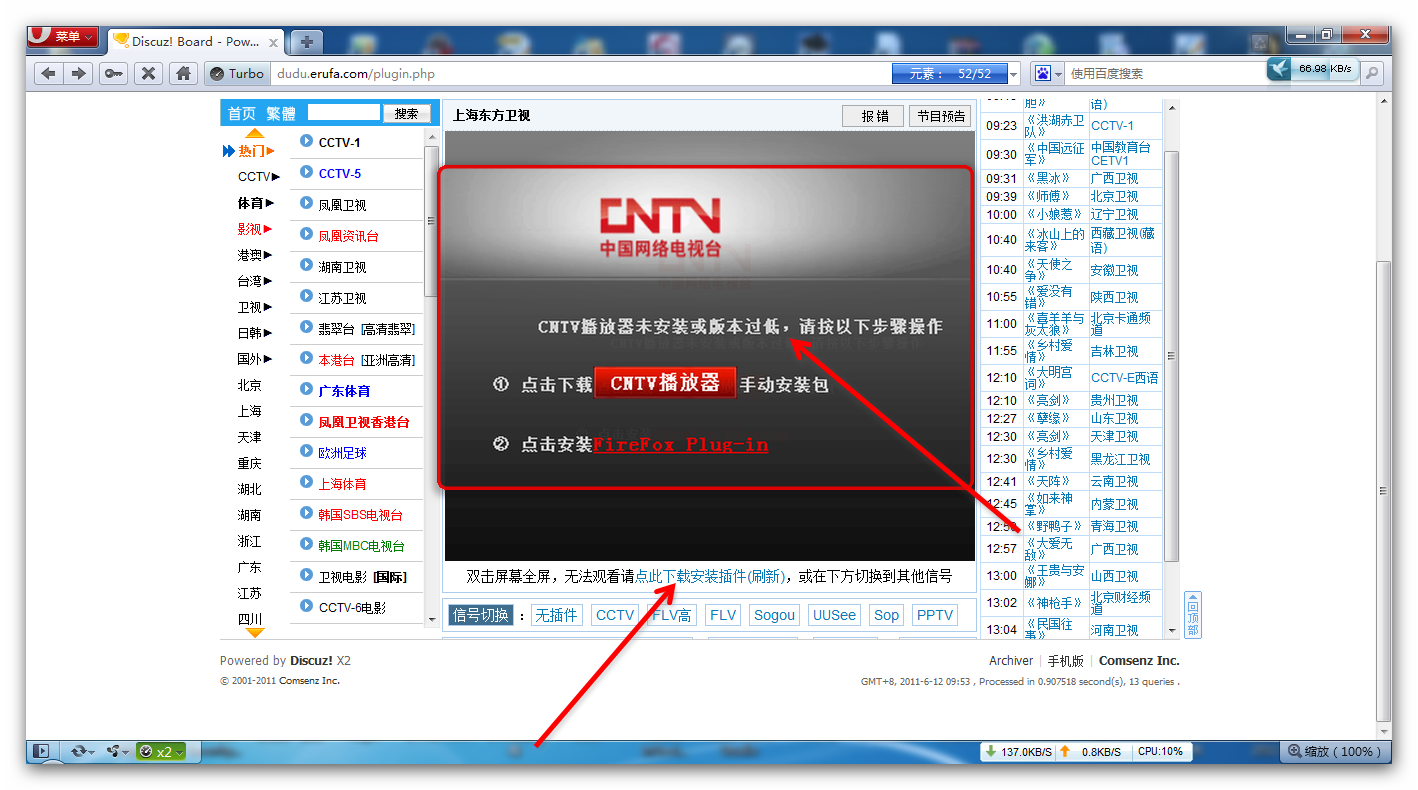Select the 体育 category
Screen dimensions: 1418x790
[x=255, y=203]
